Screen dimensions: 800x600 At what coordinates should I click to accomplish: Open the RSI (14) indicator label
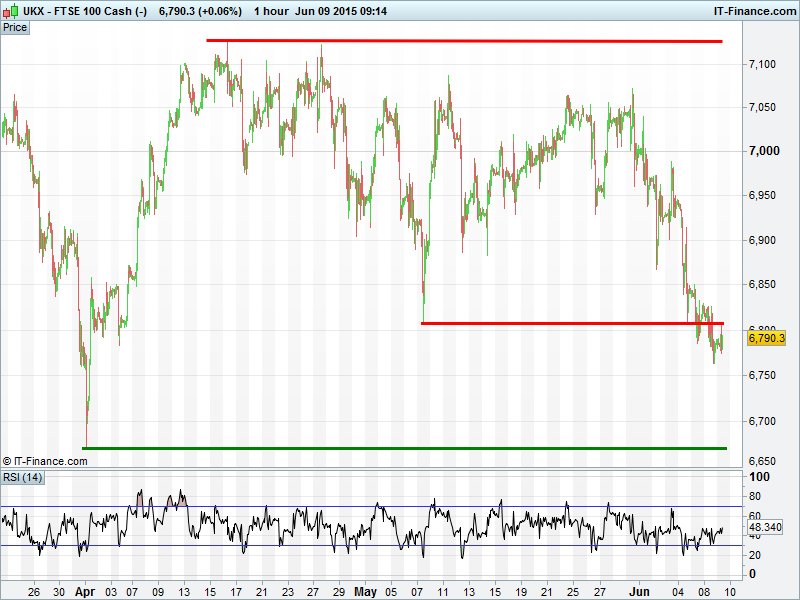(23, 477)
